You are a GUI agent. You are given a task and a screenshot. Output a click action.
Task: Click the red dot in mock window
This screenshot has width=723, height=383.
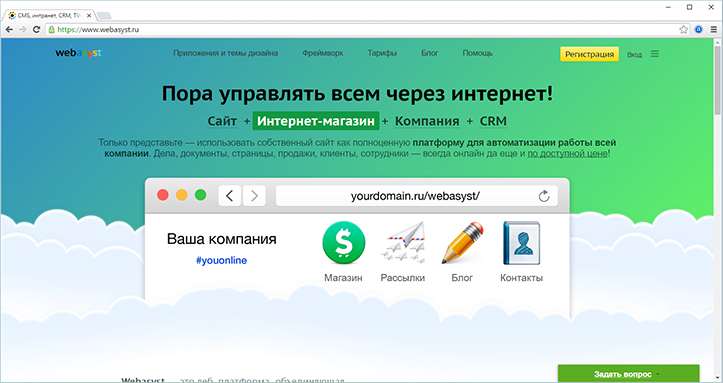163,195
